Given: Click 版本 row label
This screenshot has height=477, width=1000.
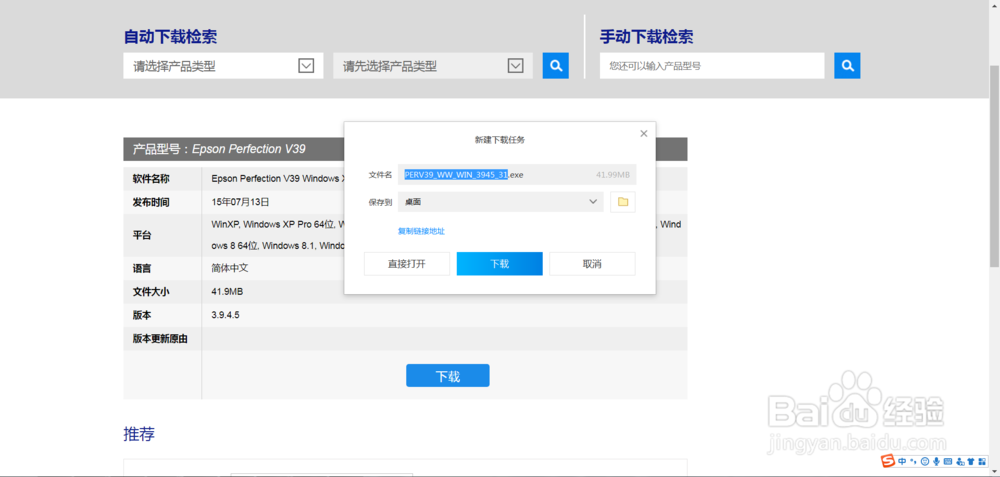Looking at the screenshot, I should coord(142,315).
